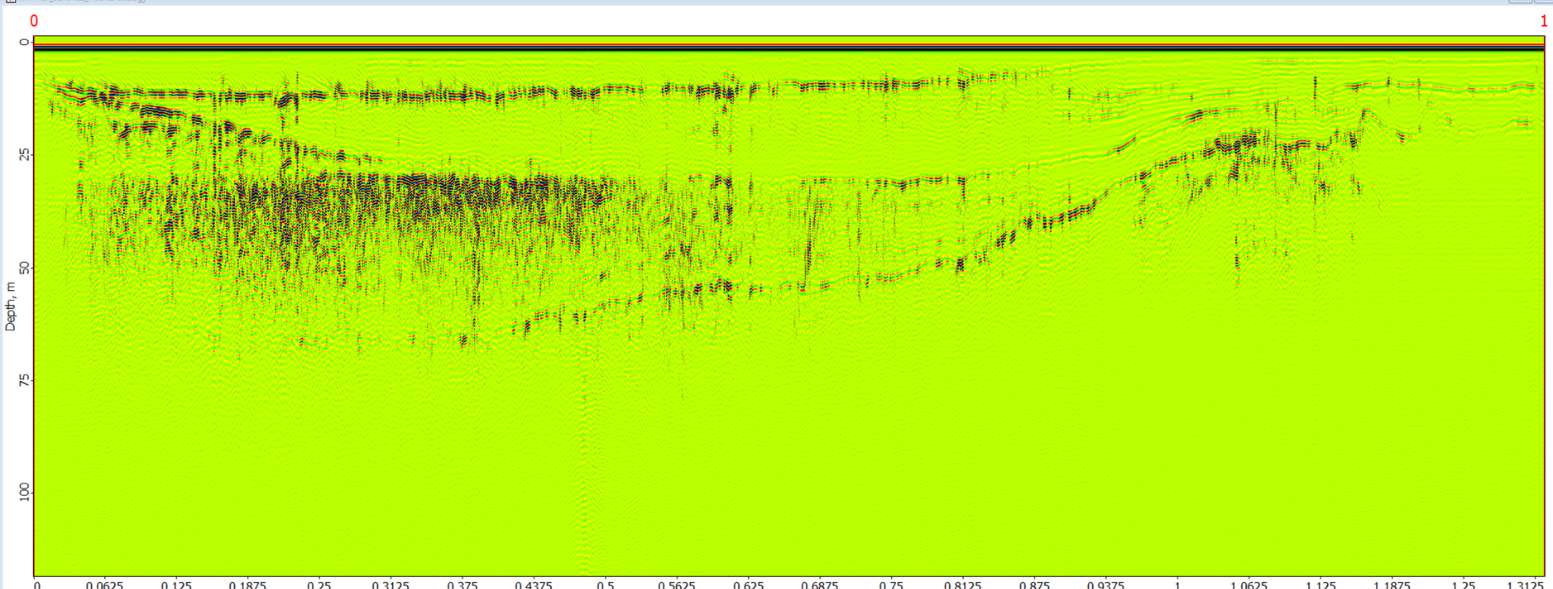Click the horizontal axis tick 0.0625
Screen dimensions: 1553x589
click(104, 584)
